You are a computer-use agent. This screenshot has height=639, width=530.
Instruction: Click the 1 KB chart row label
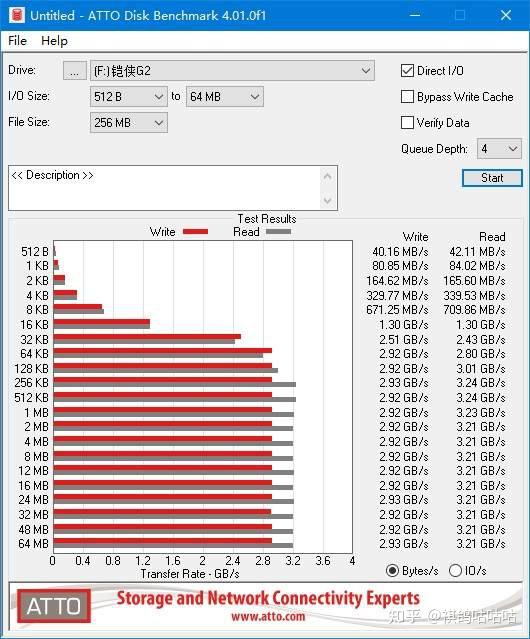pos(37,266)
